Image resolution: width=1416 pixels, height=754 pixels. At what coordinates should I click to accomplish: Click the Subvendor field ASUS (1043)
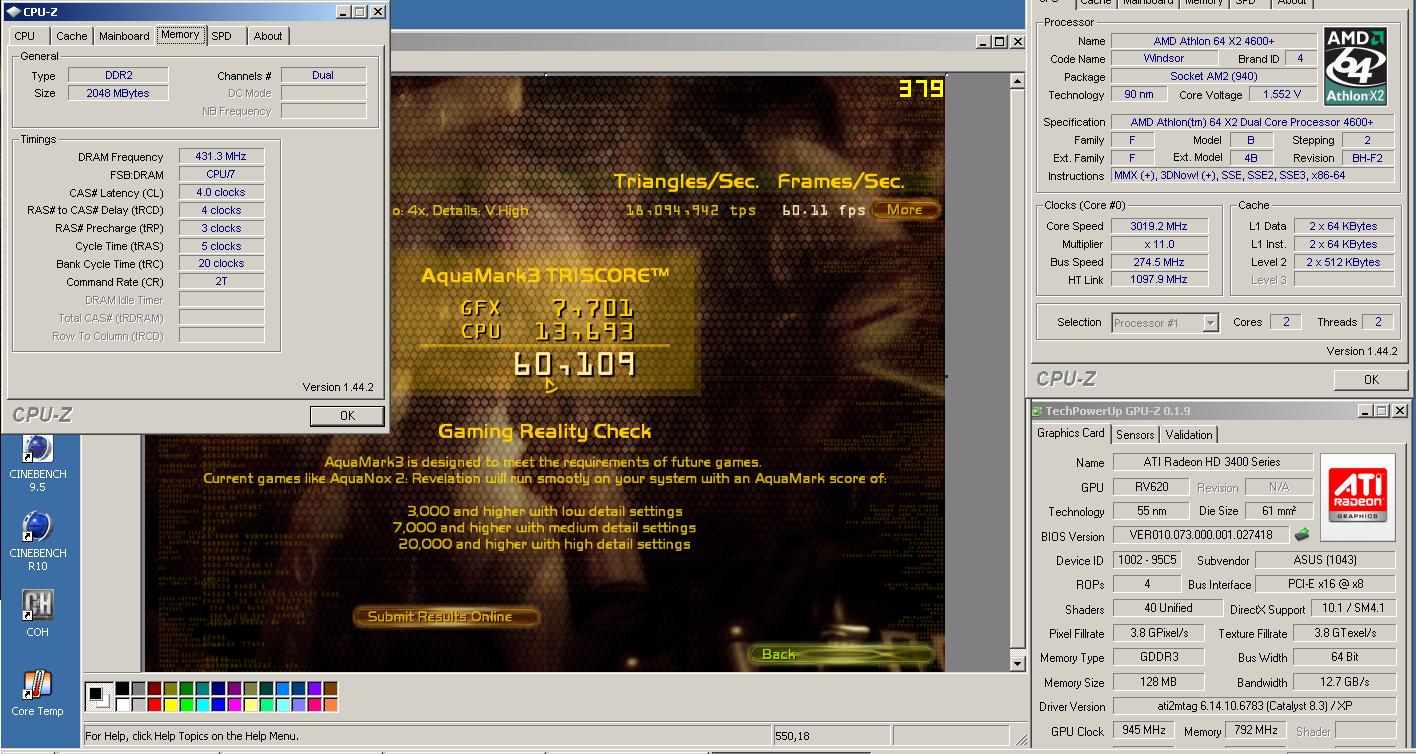[1325, 560]
